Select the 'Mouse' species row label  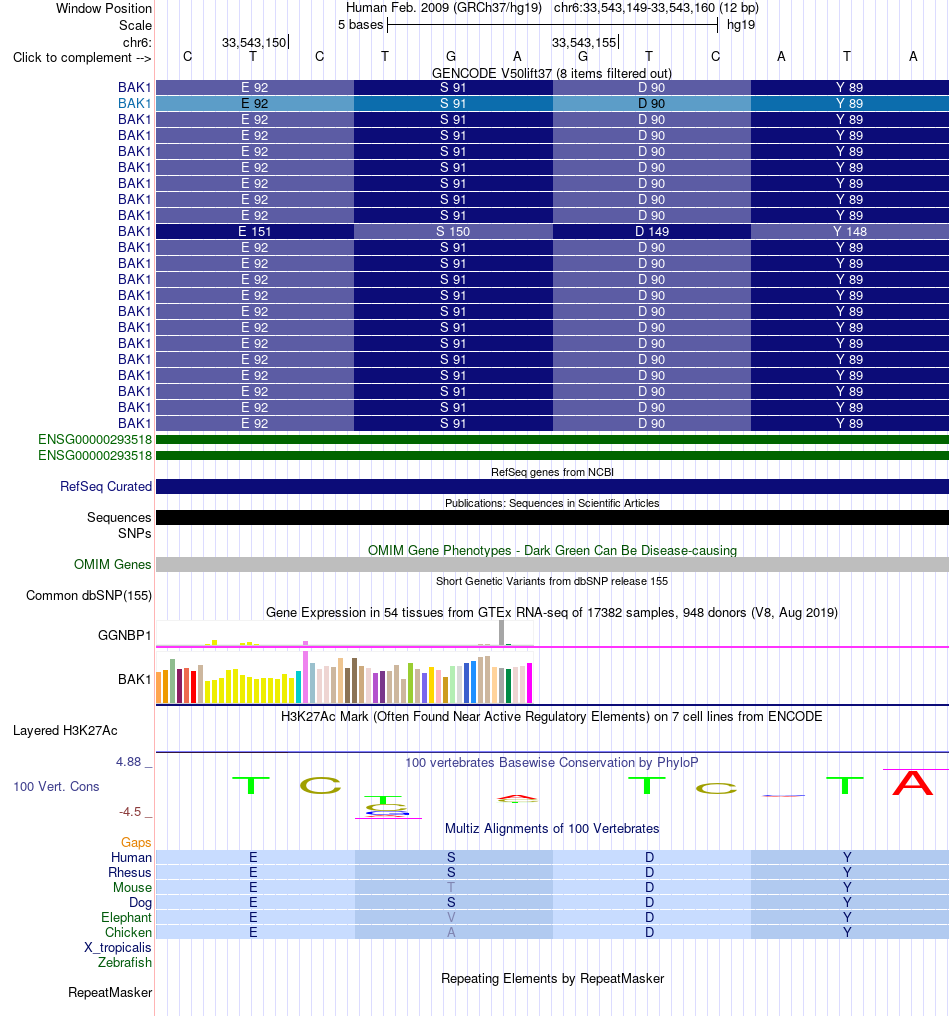tap(132, 887)
